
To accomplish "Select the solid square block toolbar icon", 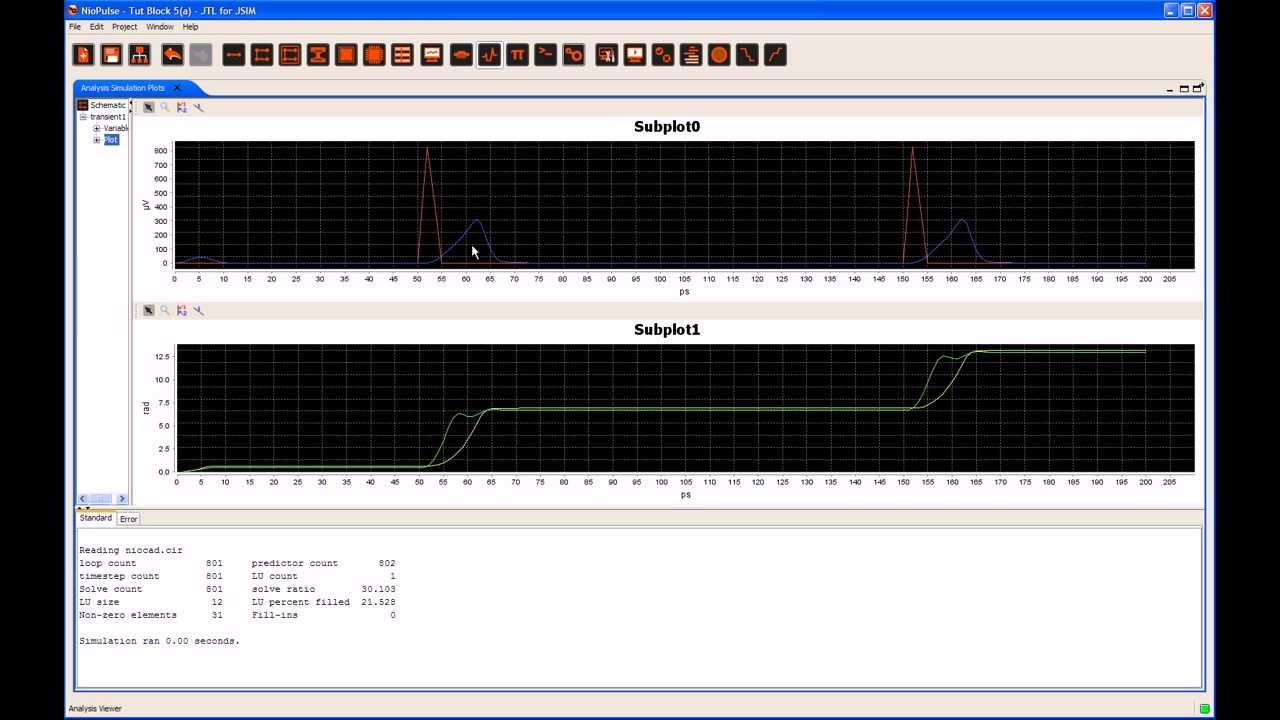I will pyautogui.click(x=346, y=55).
